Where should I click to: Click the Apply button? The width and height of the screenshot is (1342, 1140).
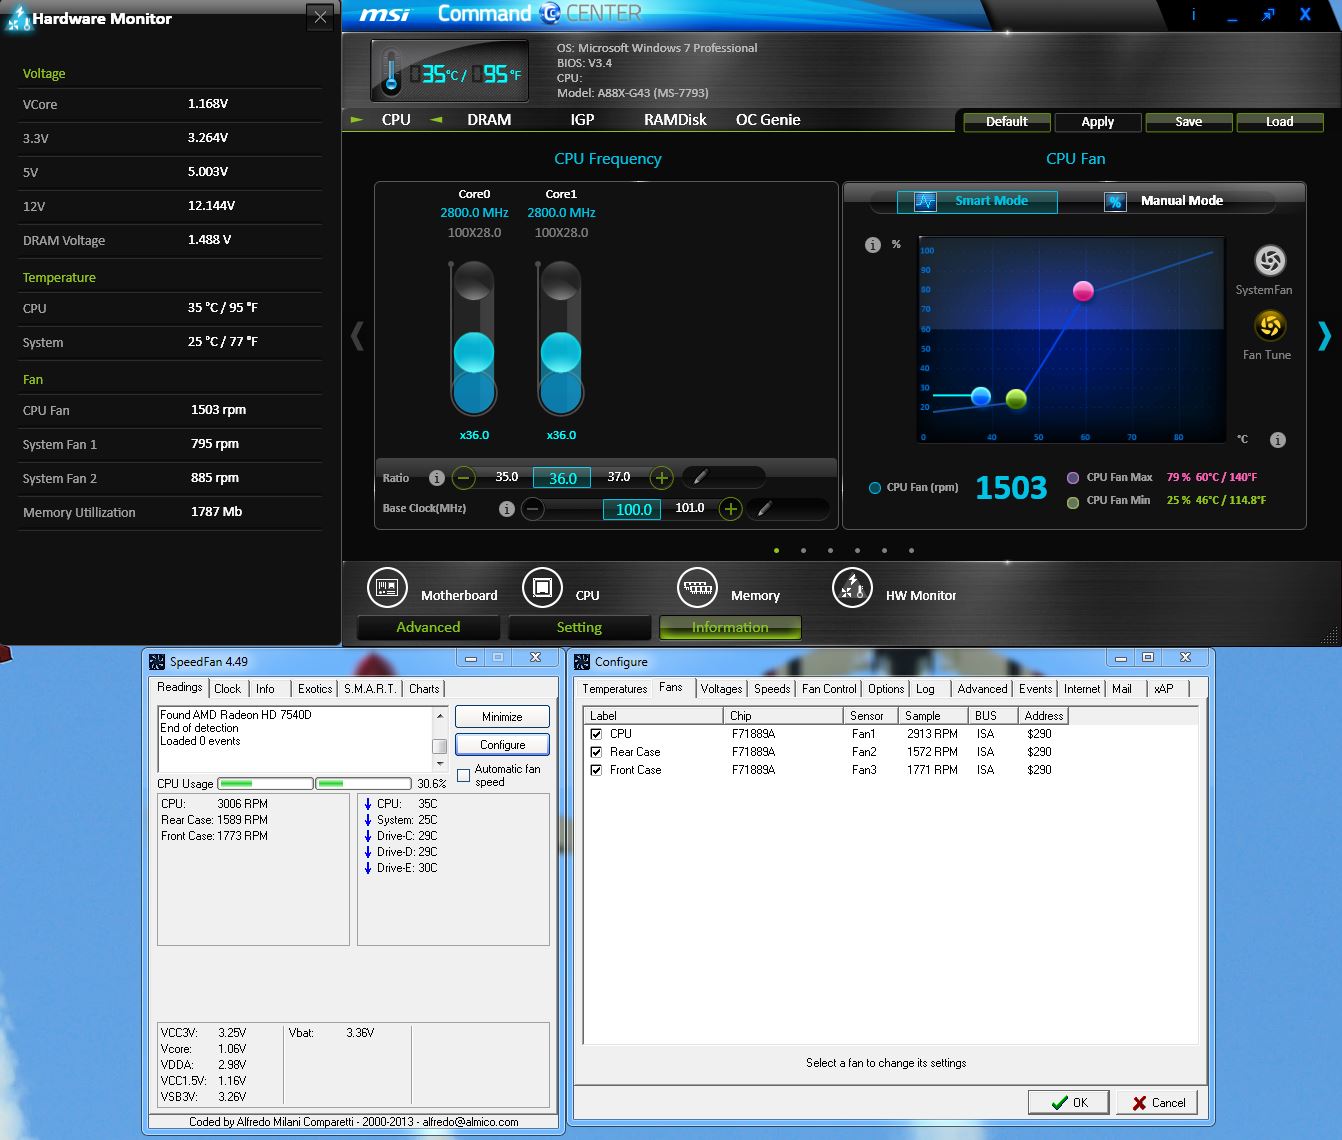point(1098,122)
